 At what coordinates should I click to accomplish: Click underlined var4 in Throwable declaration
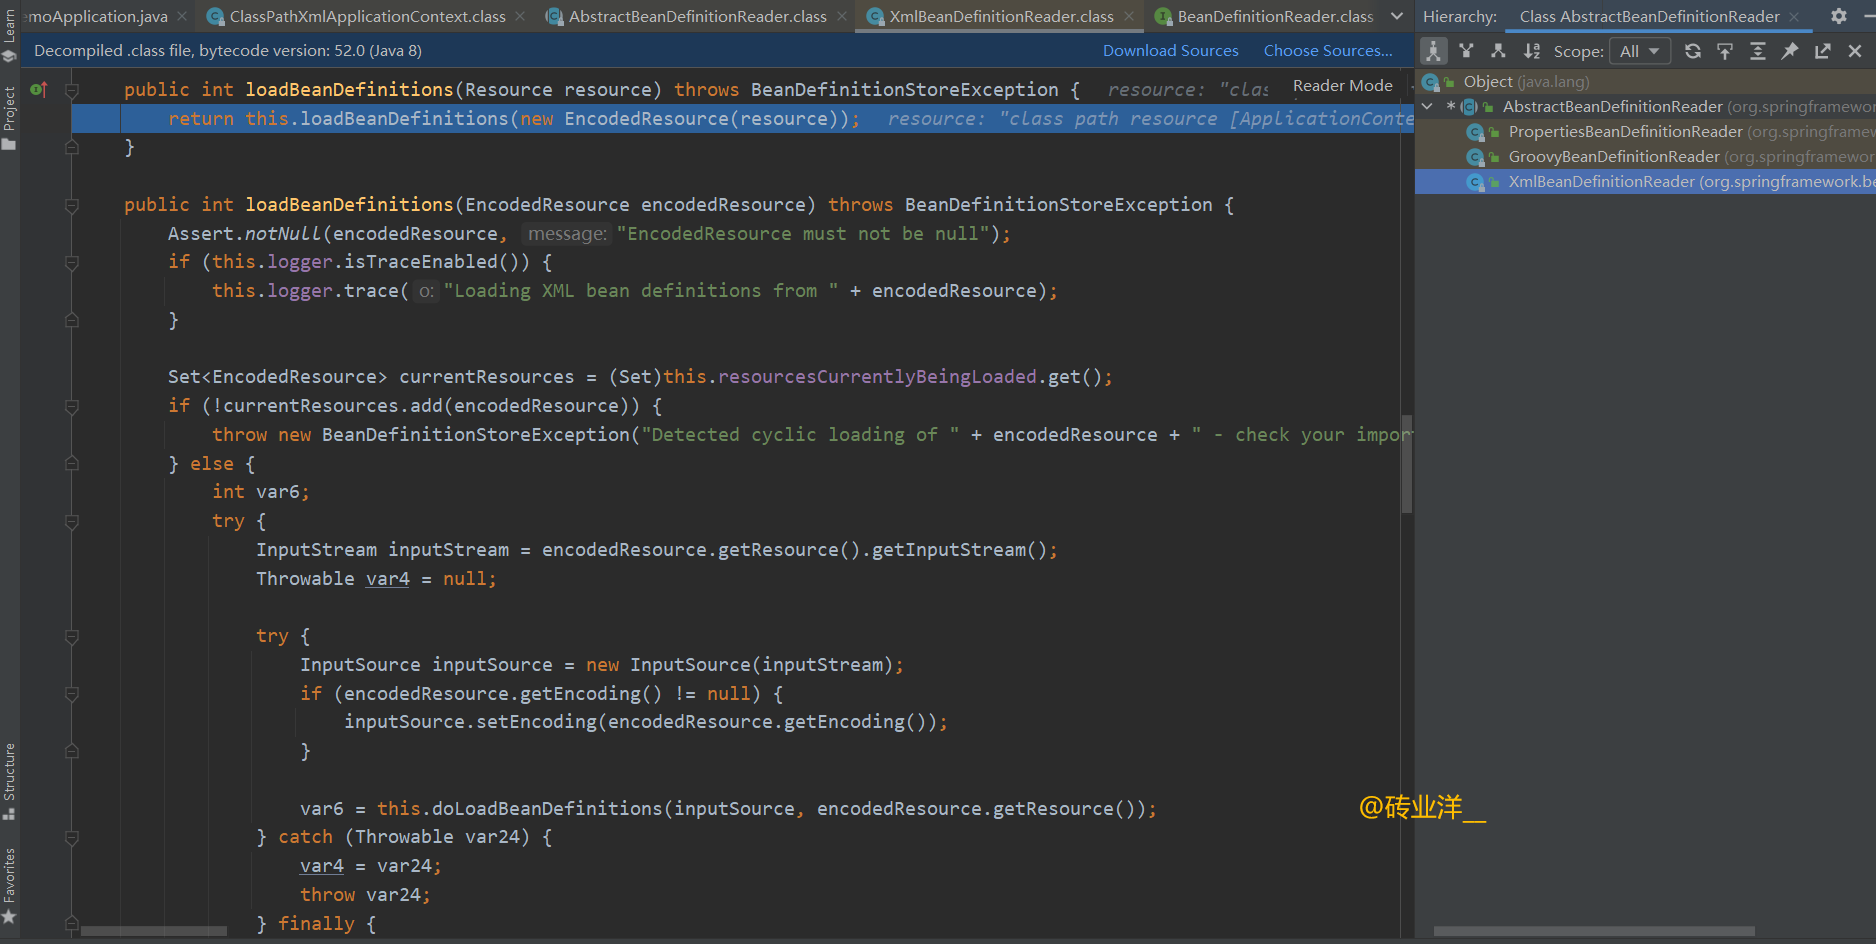(388, 579)
